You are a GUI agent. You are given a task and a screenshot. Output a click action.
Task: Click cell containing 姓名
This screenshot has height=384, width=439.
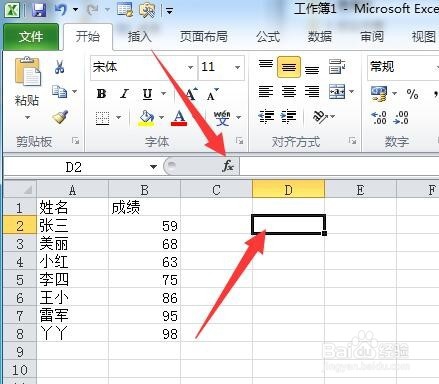point(73,208)
